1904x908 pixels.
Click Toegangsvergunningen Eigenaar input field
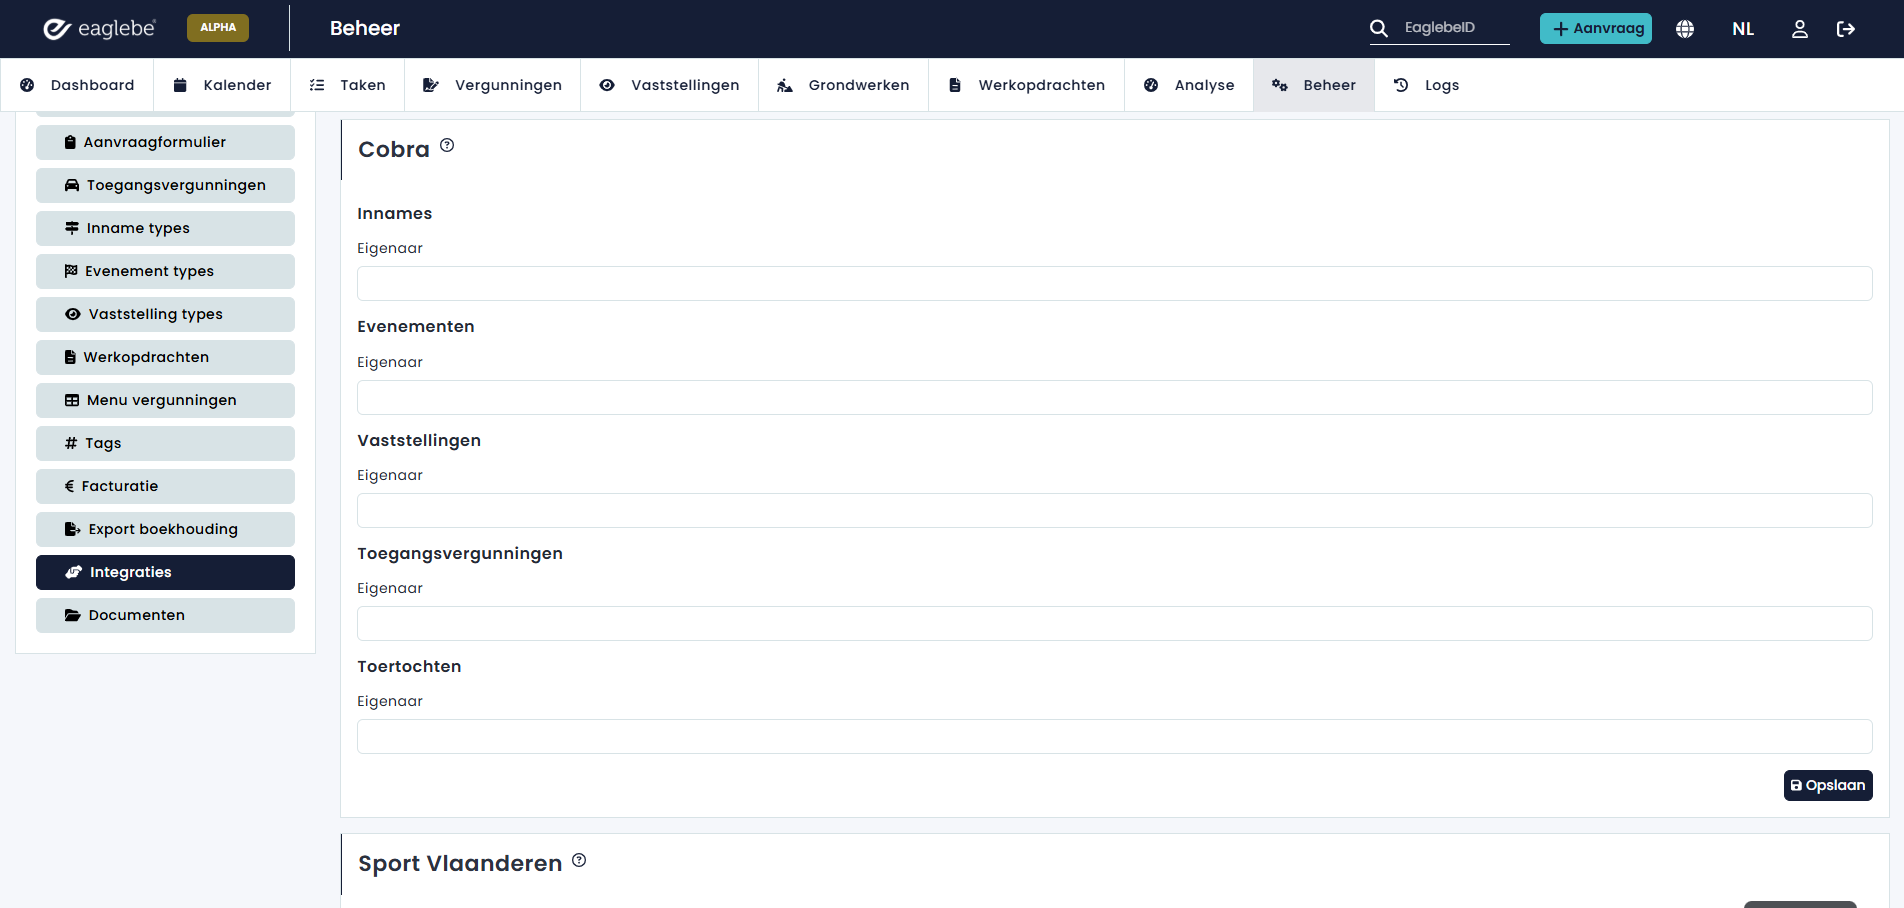point(1114,623)
